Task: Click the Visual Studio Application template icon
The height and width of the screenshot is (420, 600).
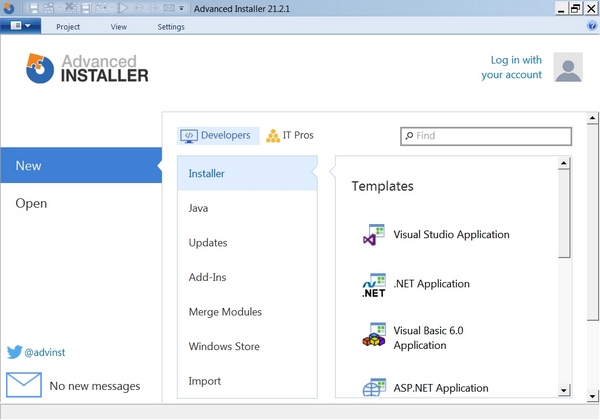Action: [374, 235]
